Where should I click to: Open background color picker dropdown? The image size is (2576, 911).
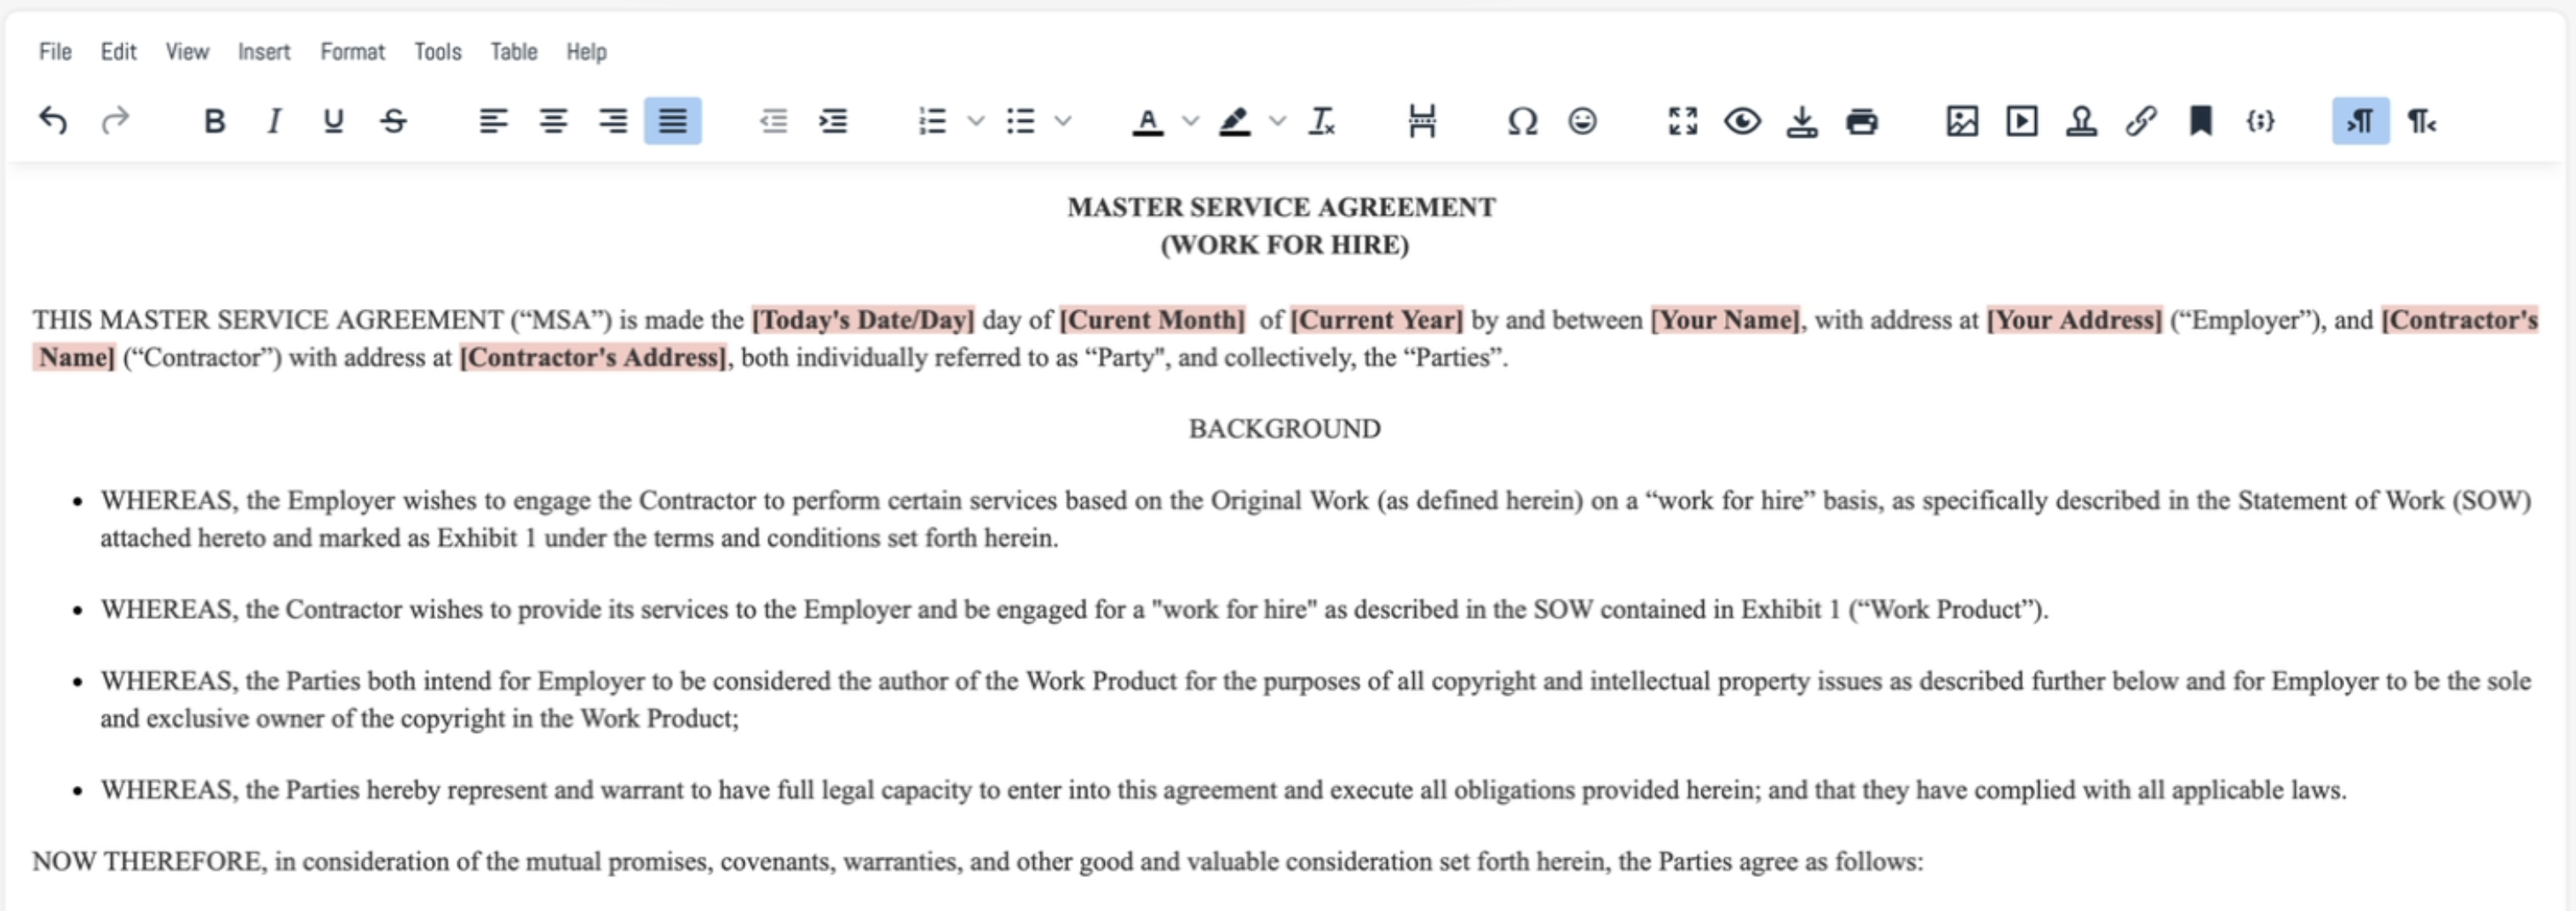pyautogui.click(x=1278, y=121)
